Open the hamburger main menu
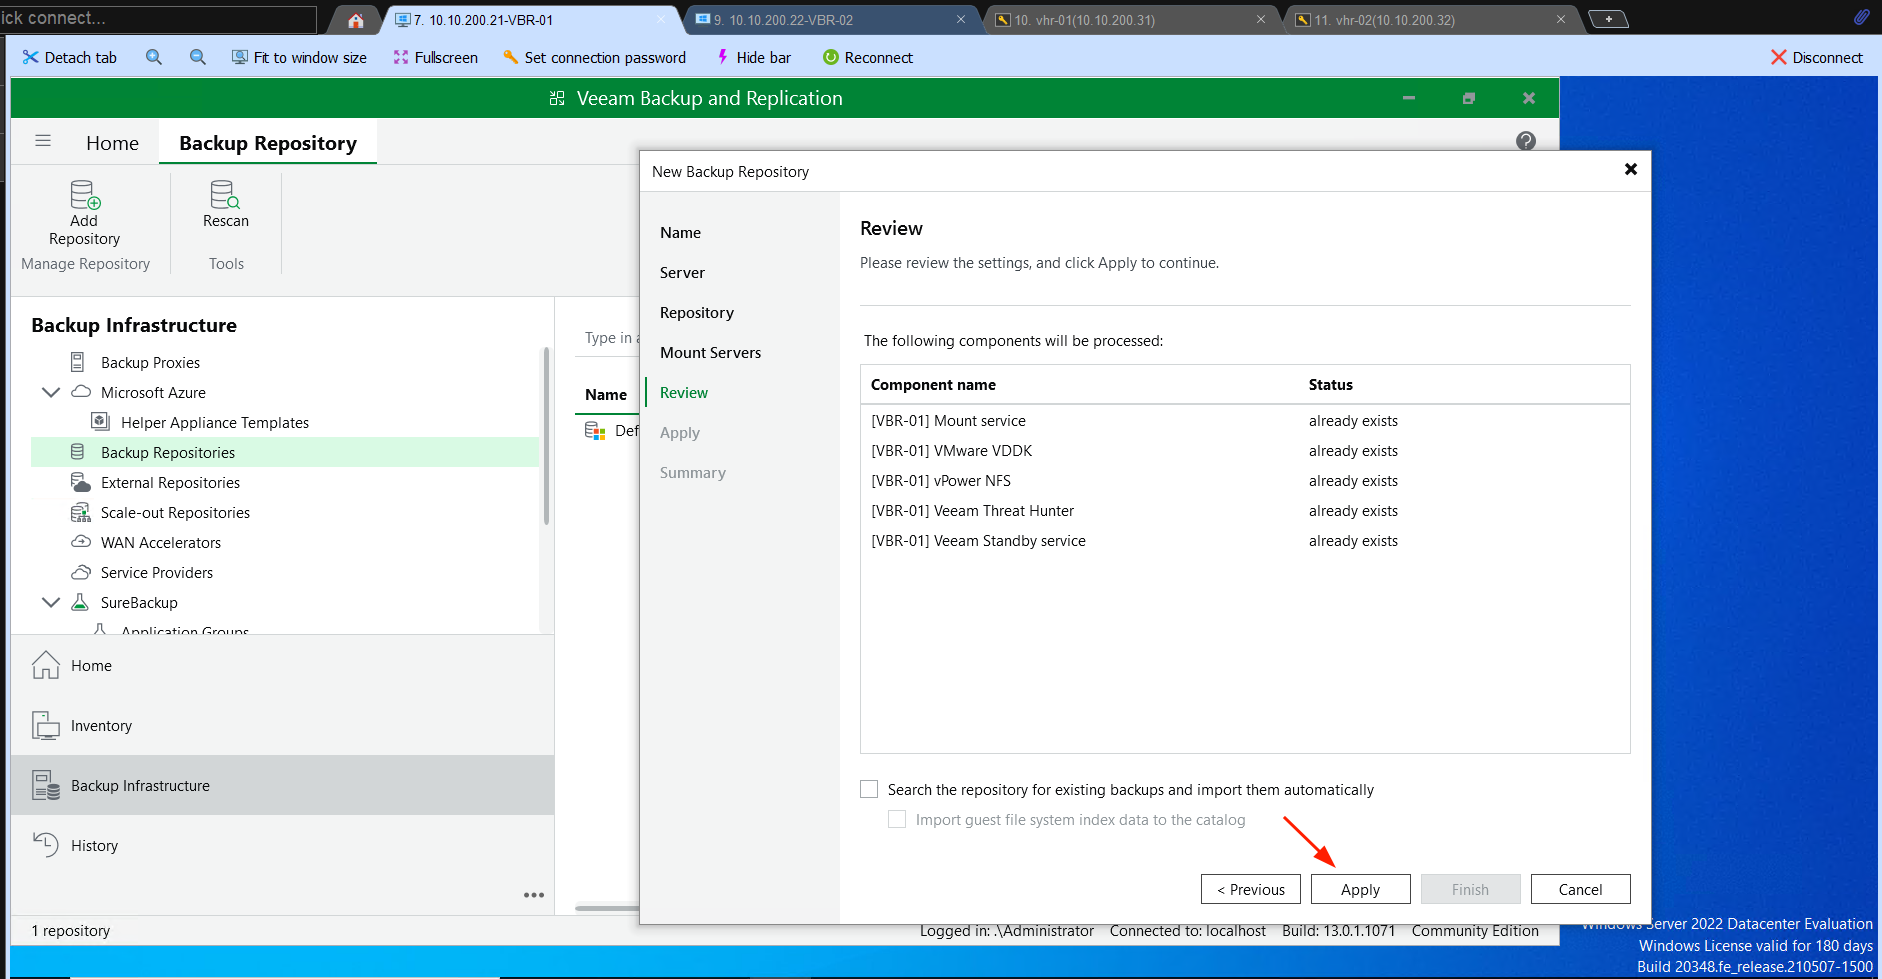The width and height of the screenshot is (1882, 979). point(43,141)
